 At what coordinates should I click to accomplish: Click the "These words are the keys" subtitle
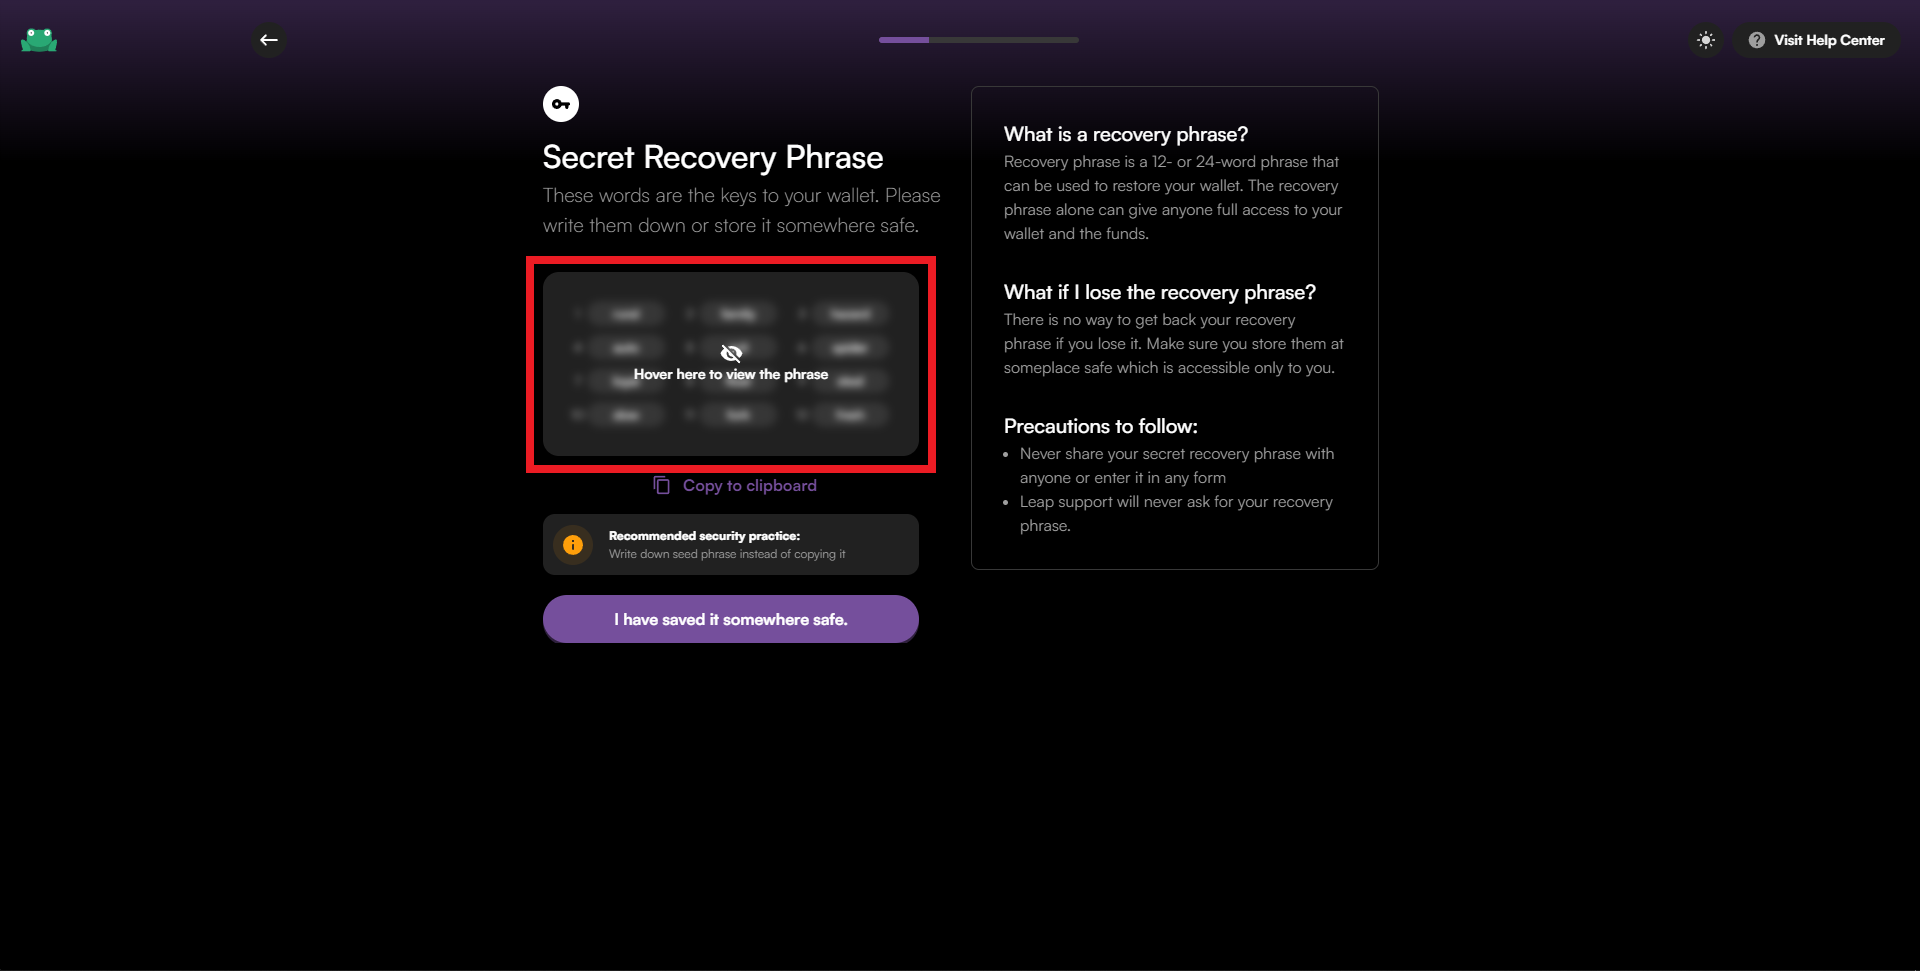tap(741, 210)
